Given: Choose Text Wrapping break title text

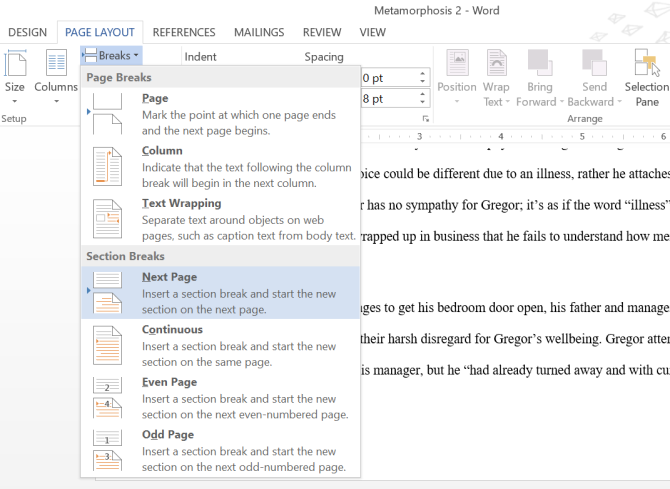Looking at the screenshot, I should coord(182,203).
